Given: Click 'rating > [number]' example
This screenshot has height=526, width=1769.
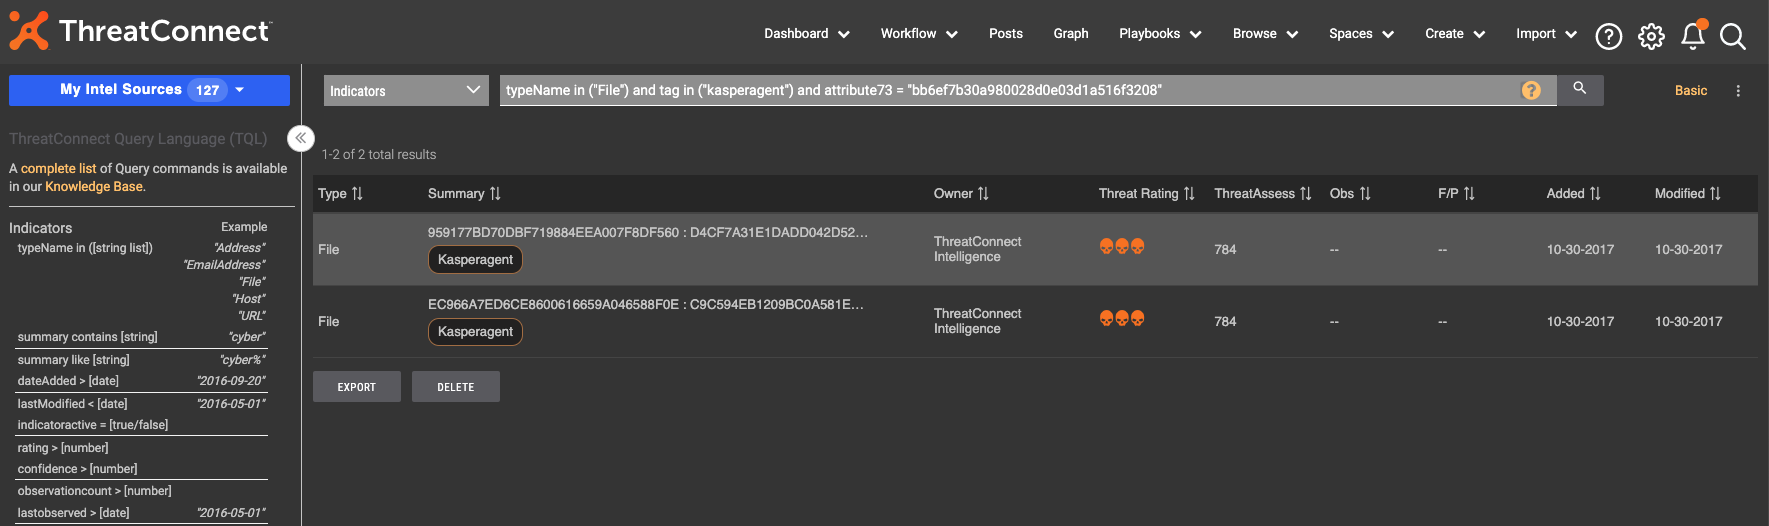Looking at the screenshot, I should point(63,448).
